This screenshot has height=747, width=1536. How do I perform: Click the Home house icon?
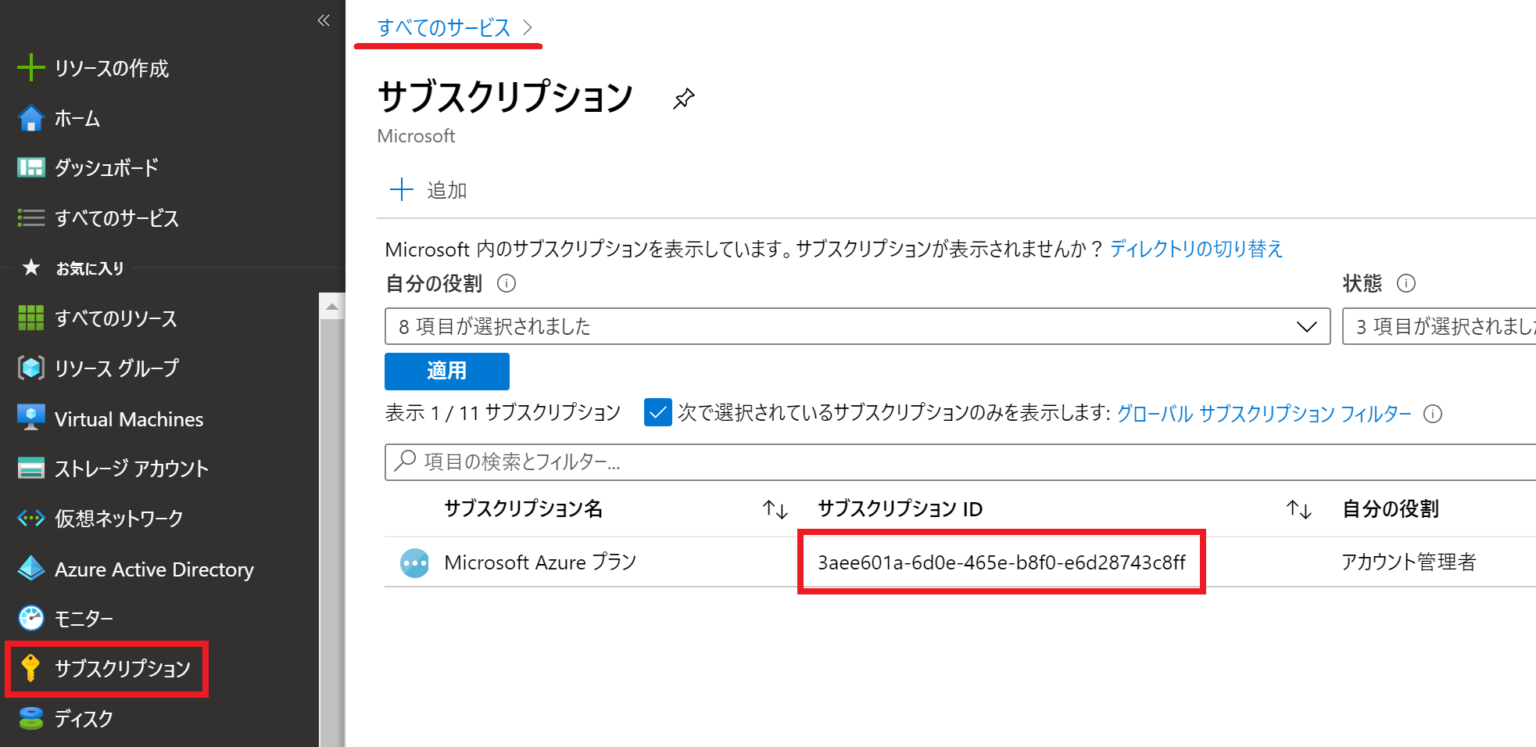(31, 118)
